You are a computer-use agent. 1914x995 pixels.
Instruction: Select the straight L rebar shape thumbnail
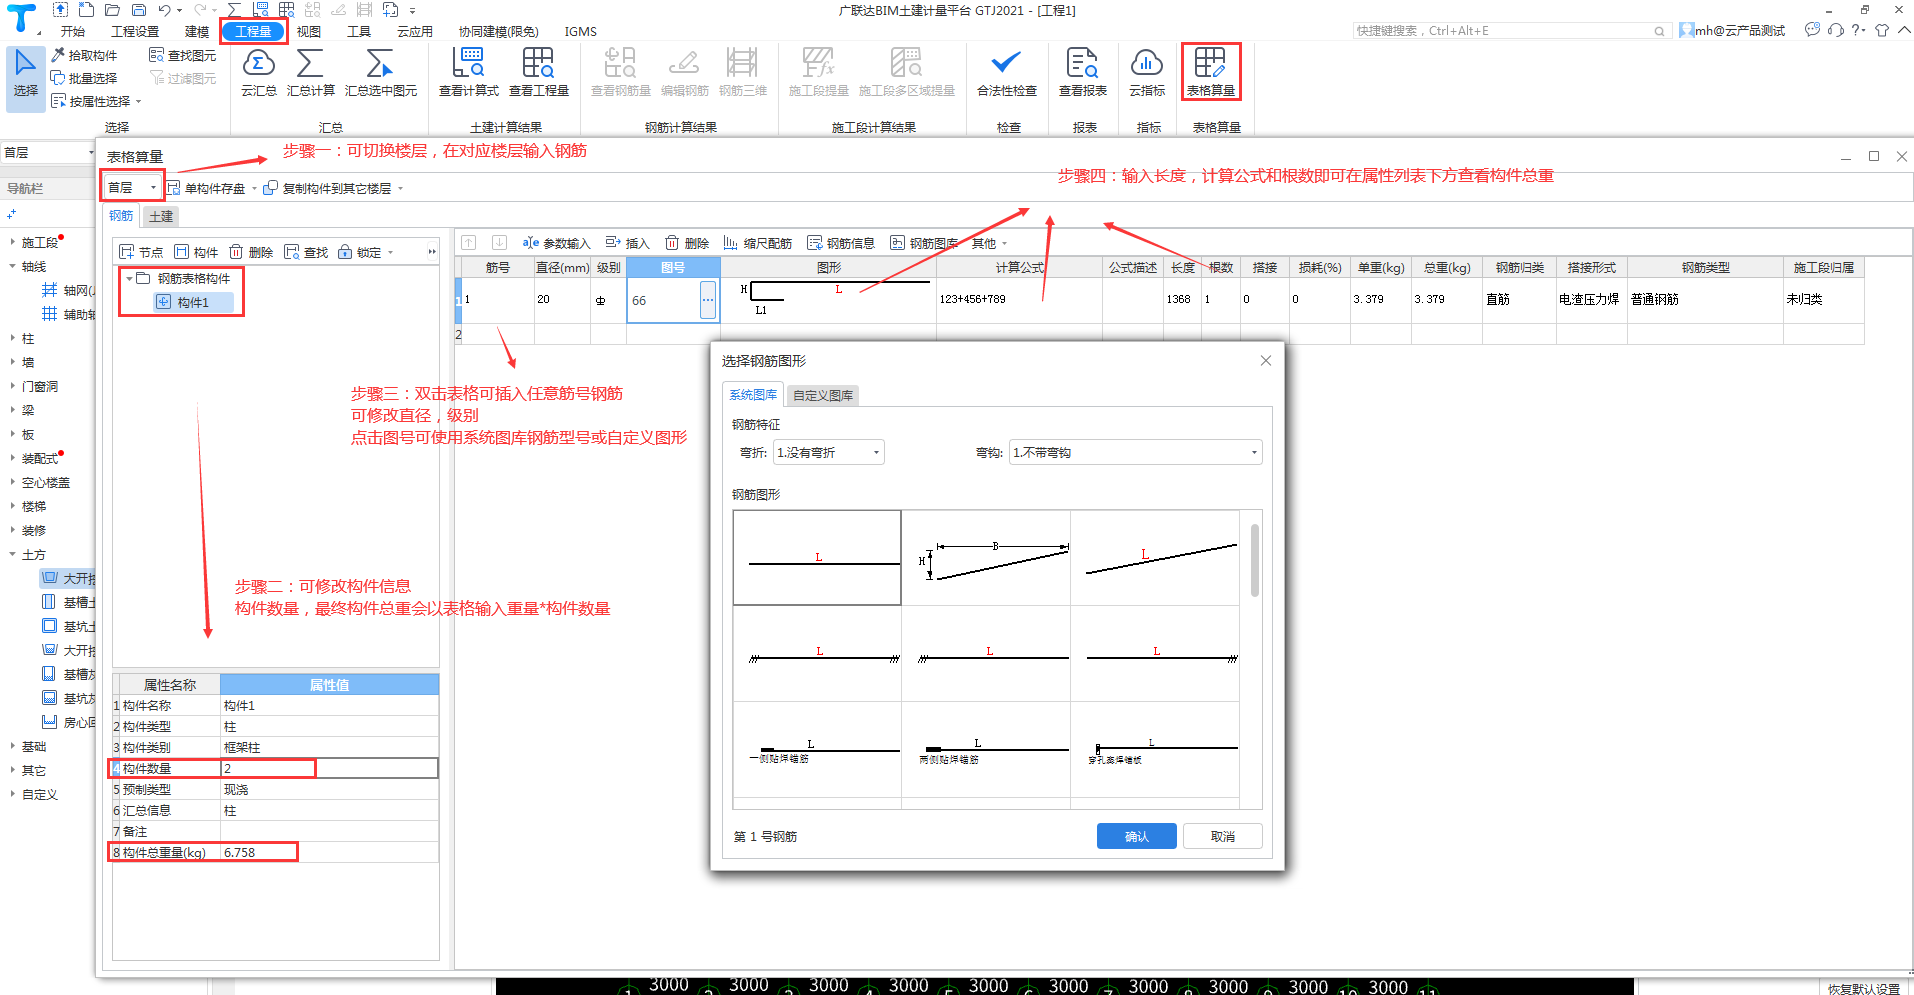click(817, 558)
